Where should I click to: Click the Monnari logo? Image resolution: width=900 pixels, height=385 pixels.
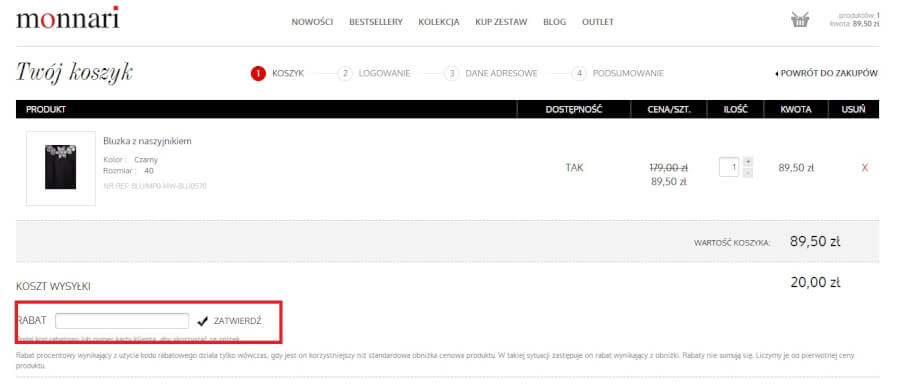point(68,18)
